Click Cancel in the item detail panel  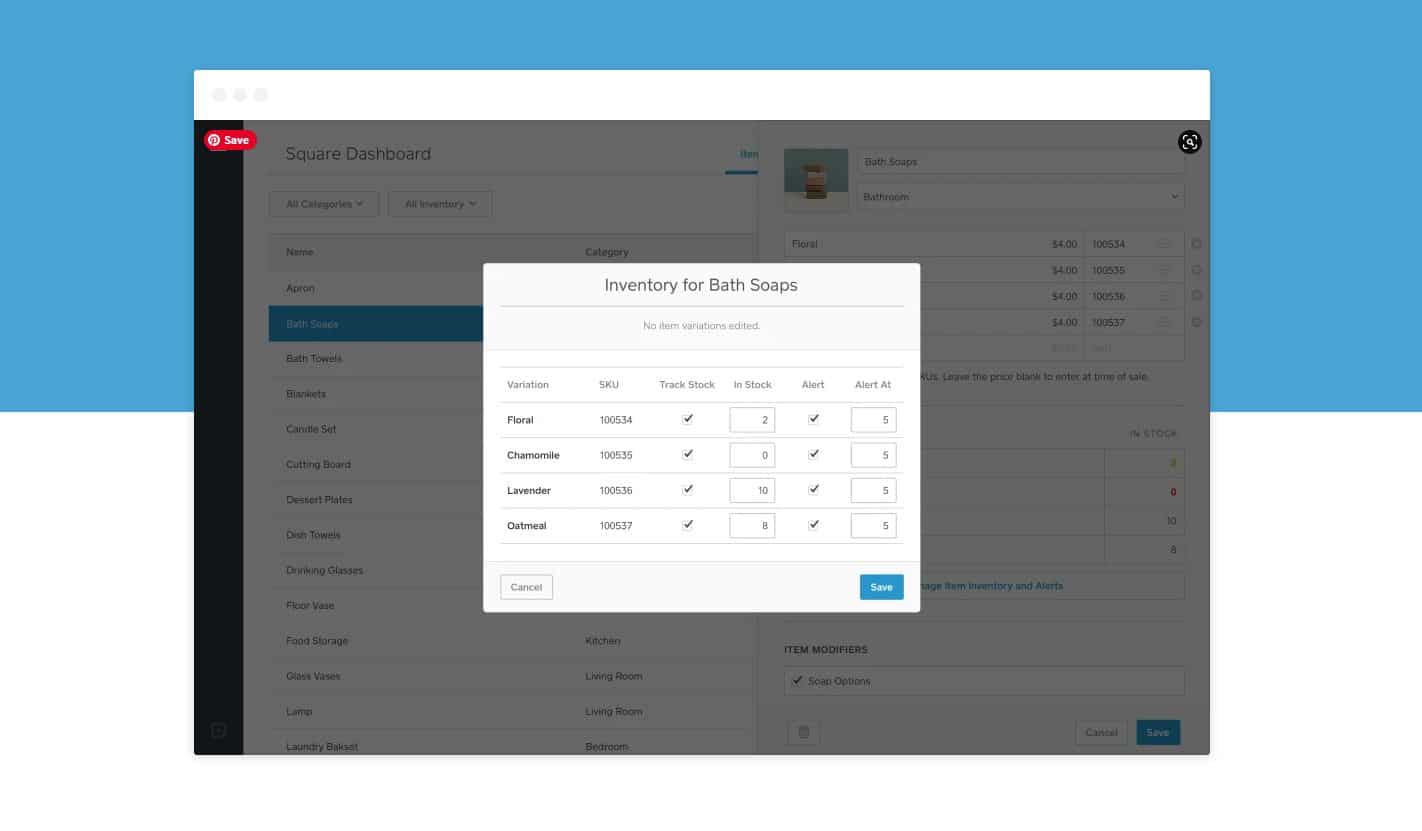1101,732
